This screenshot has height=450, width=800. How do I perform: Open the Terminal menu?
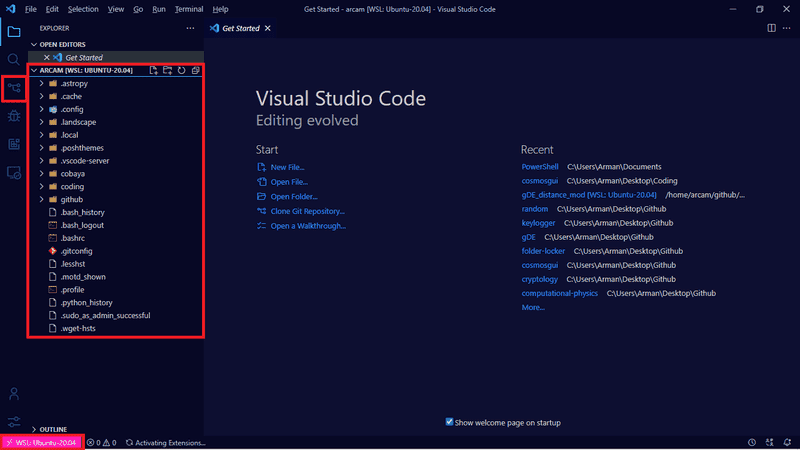(189, 9)
